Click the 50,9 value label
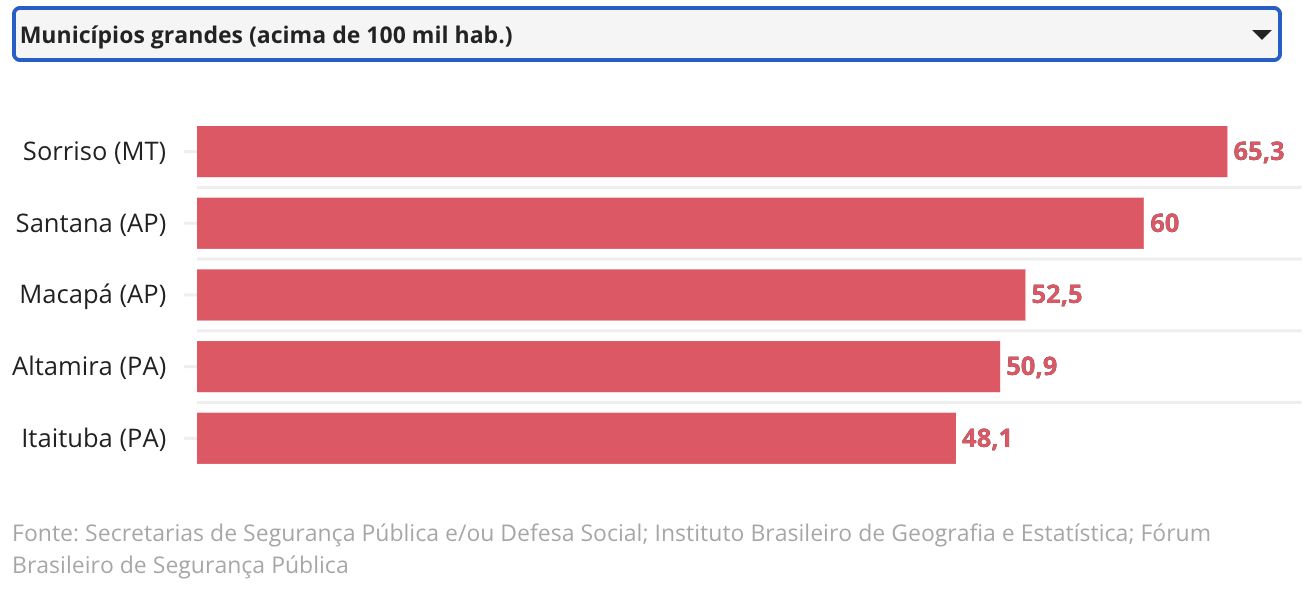The height and width of the screenshot is (594, 1312). tap(1031, 367)
